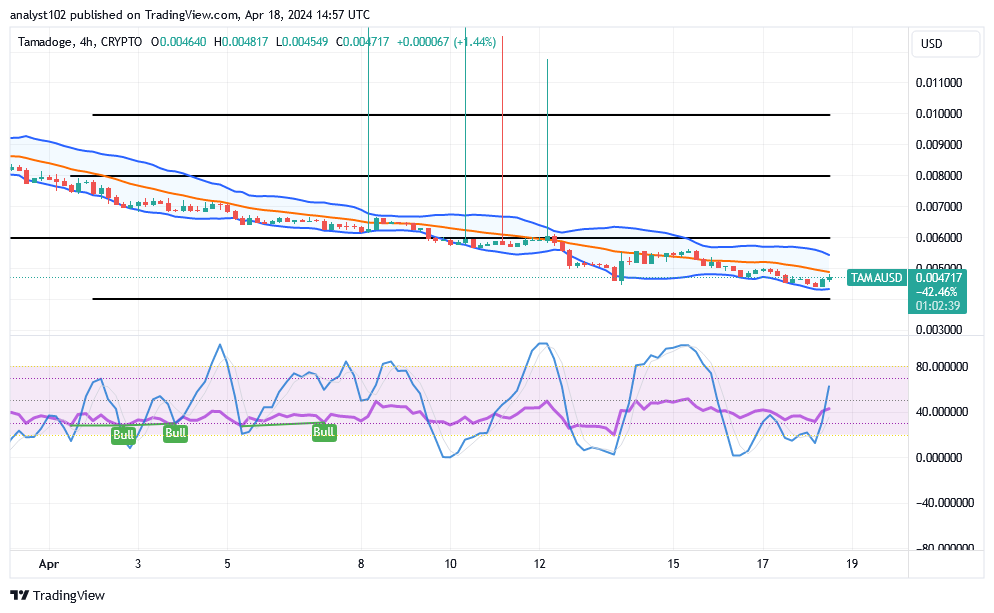The width and height of the screenshot is (994, 613).
Task: Click the 0.011000 price axis label
Action: coord(939,83)
